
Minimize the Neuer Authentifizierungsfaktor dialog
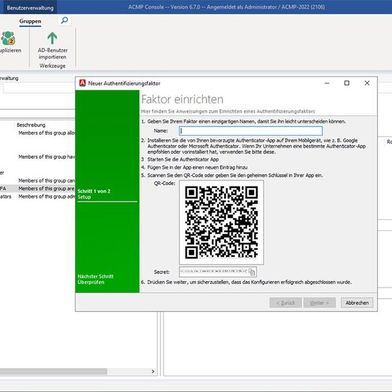click(327, 83)
